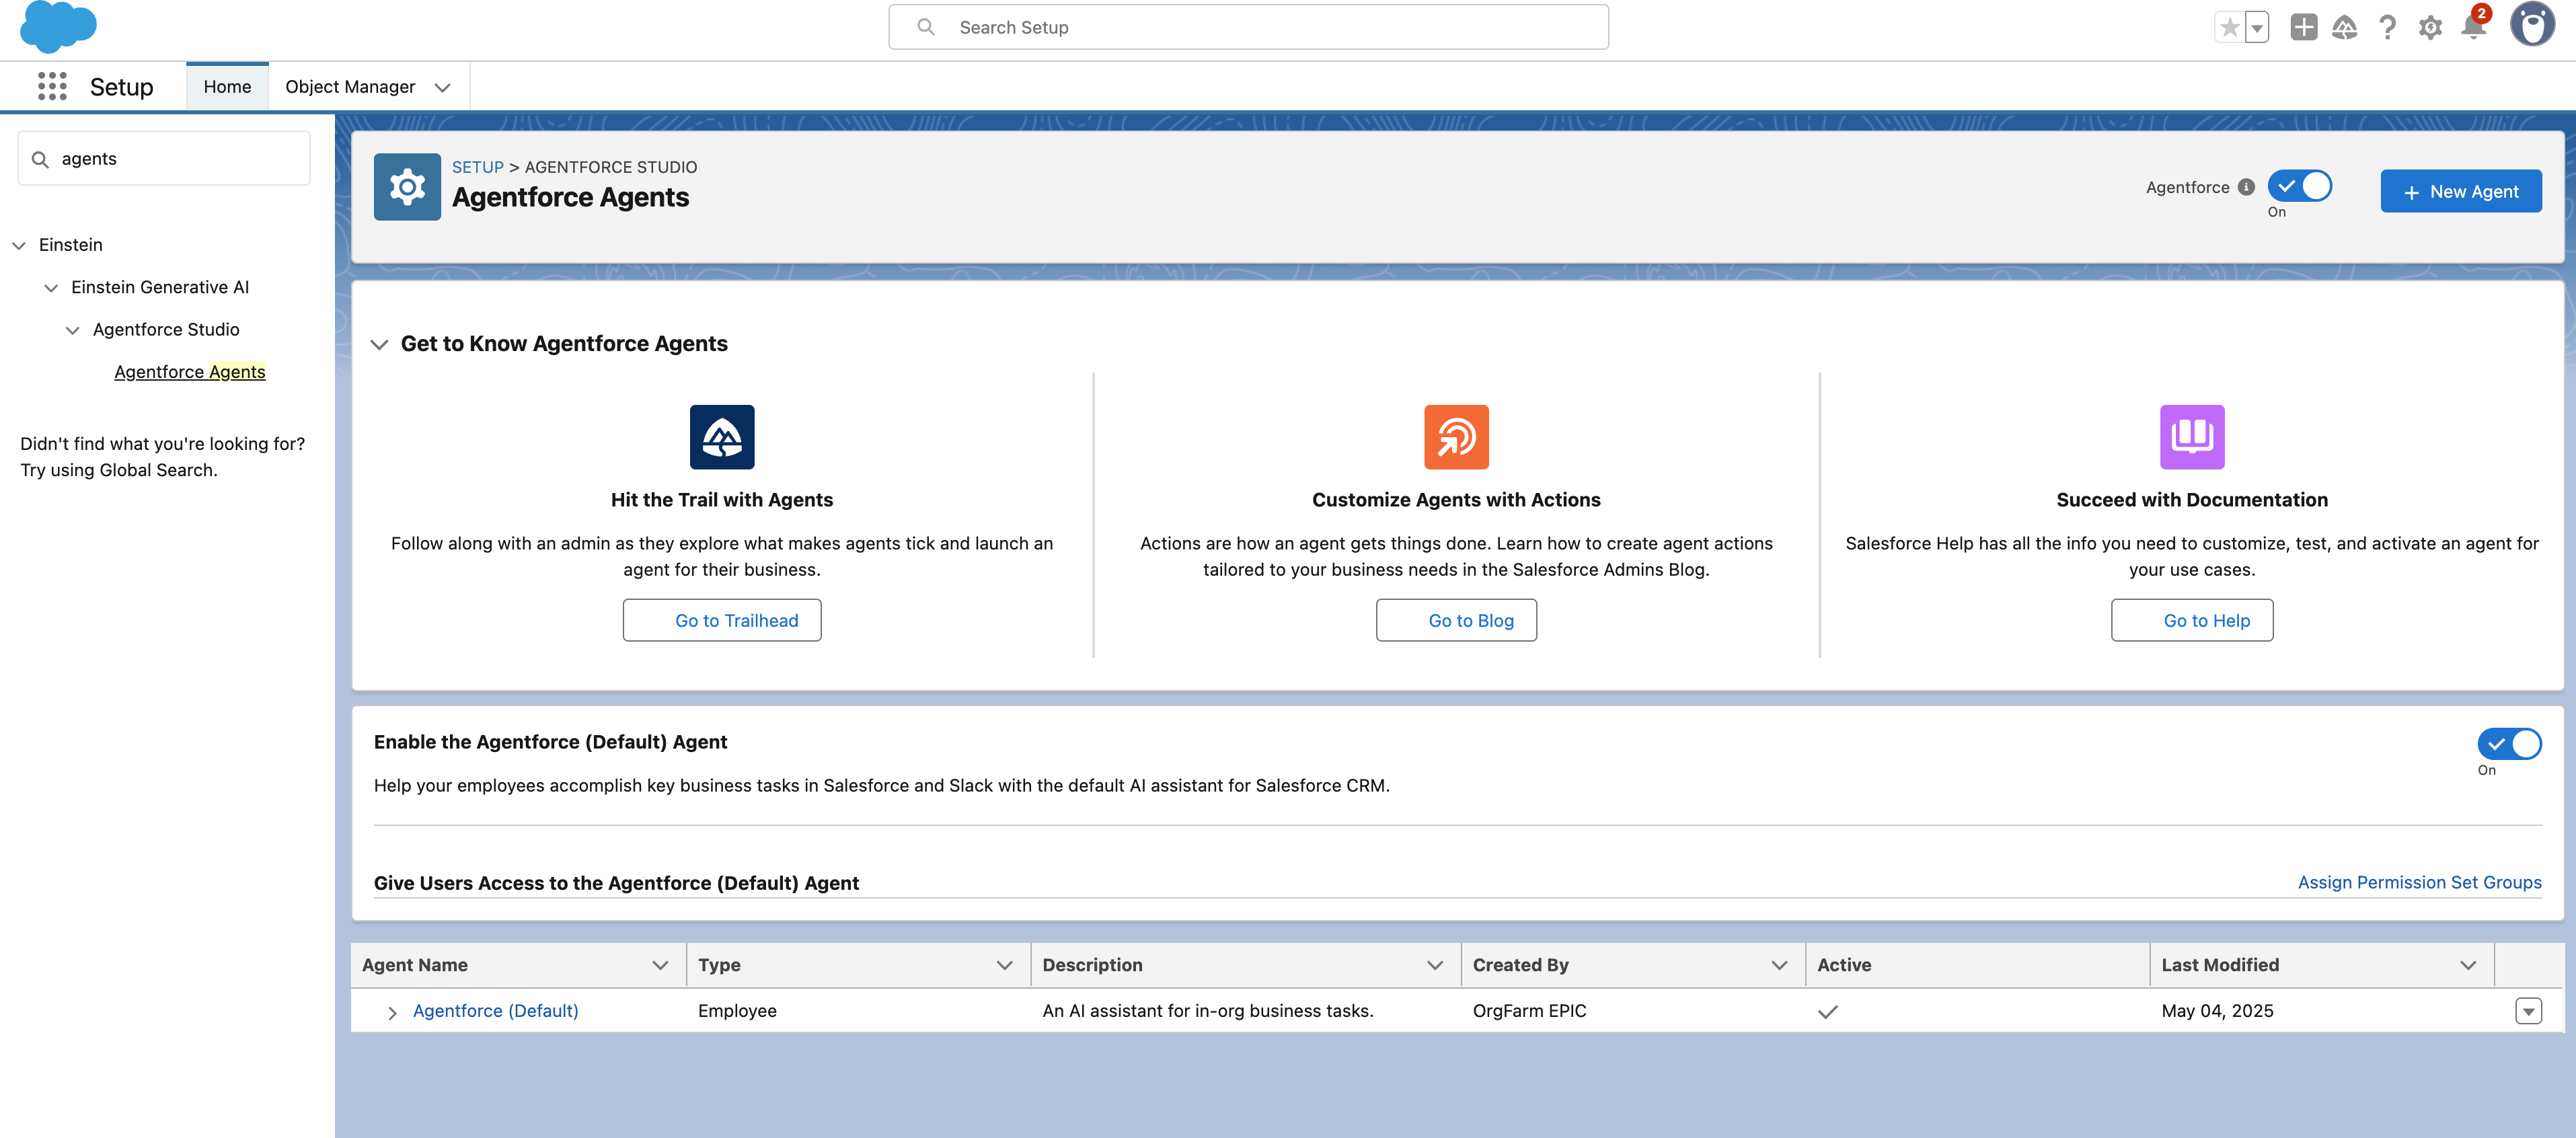This screenshot has width=2576, height=1138.
Task: Click the favorites star icon
Action: click(x=2230, y=27)
